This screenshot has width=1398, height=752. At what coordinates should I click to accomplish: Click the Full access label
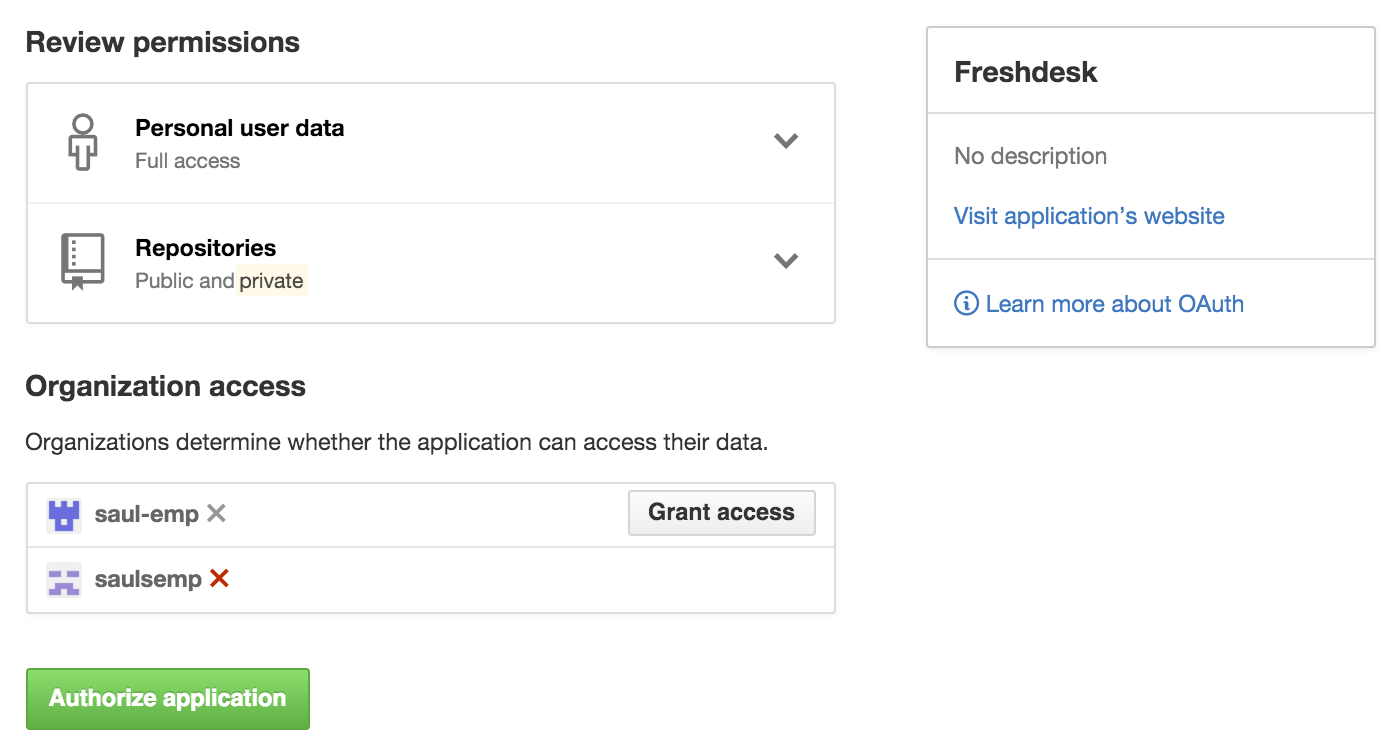tap(188, 161)
